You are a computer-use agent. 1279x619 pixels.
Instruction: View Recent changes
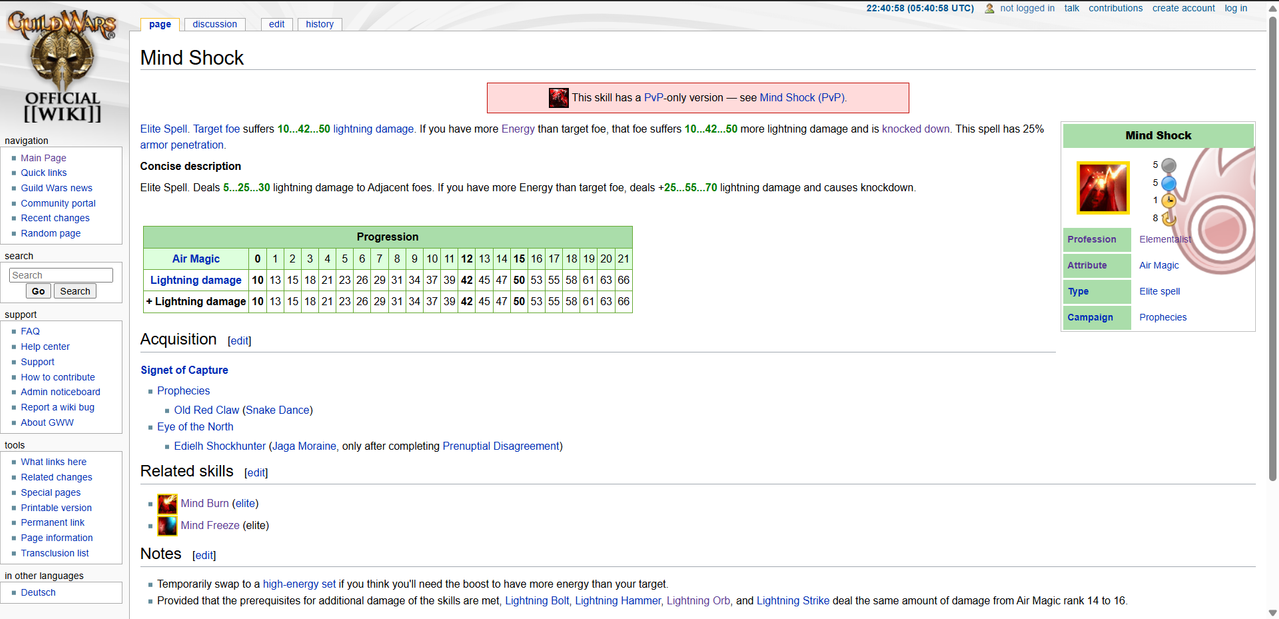55,218
